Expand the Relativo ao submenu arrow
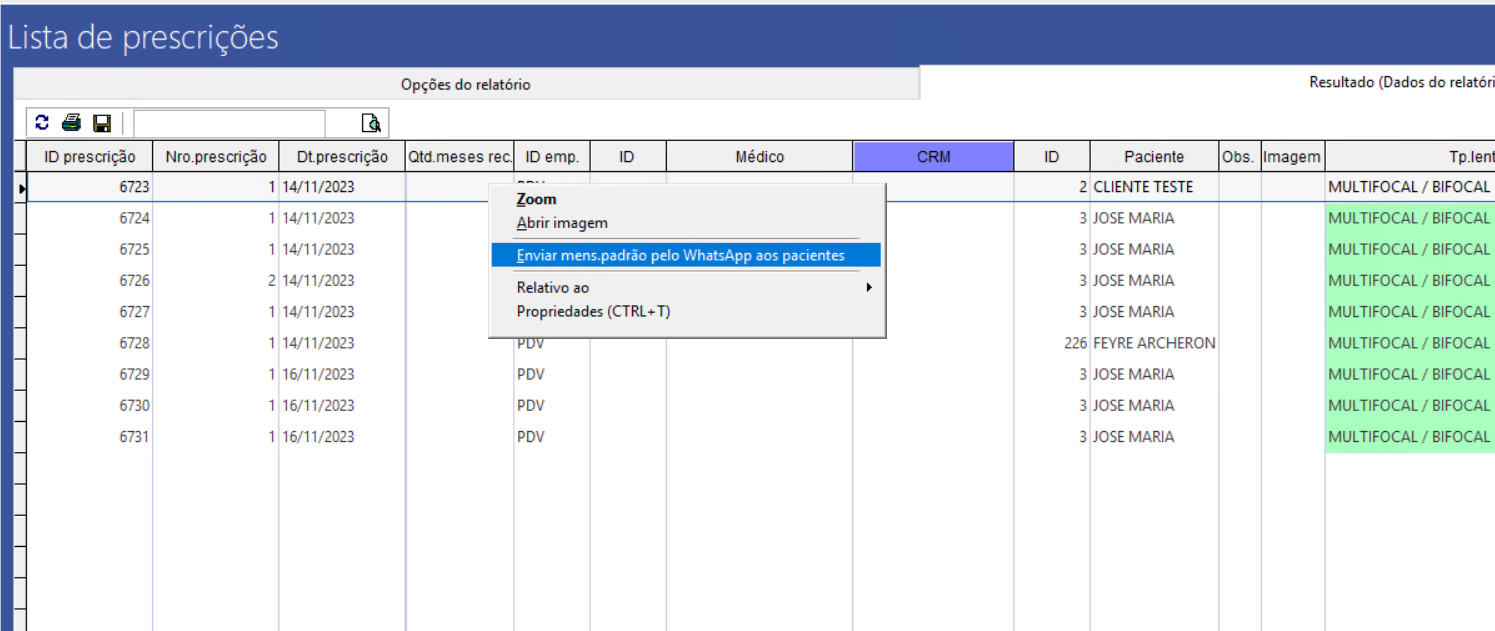1495x631 pixels. coord(869,287)
